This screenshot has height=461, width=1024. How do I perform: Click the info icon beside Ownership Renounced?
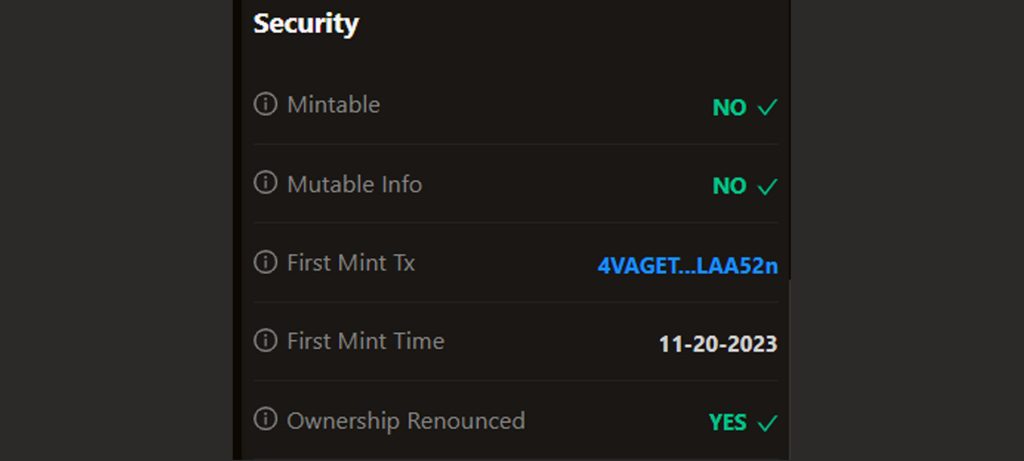click(265, 419)
